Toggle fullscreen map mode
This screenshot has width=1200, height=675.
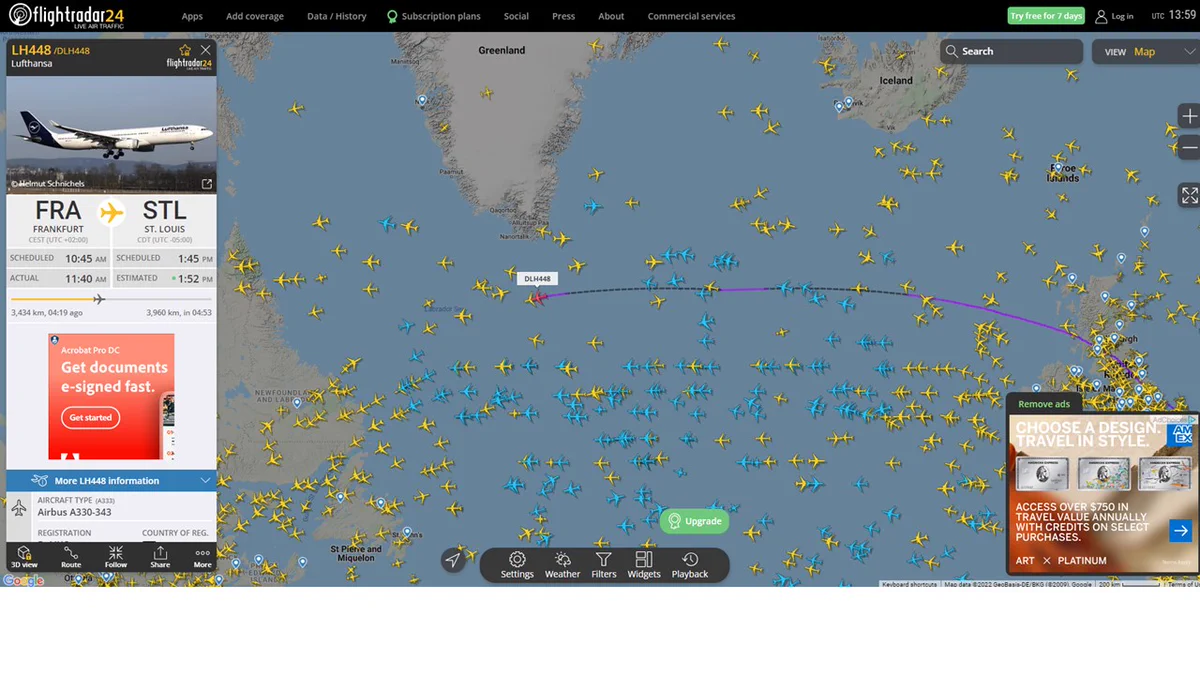(1189, 195)
